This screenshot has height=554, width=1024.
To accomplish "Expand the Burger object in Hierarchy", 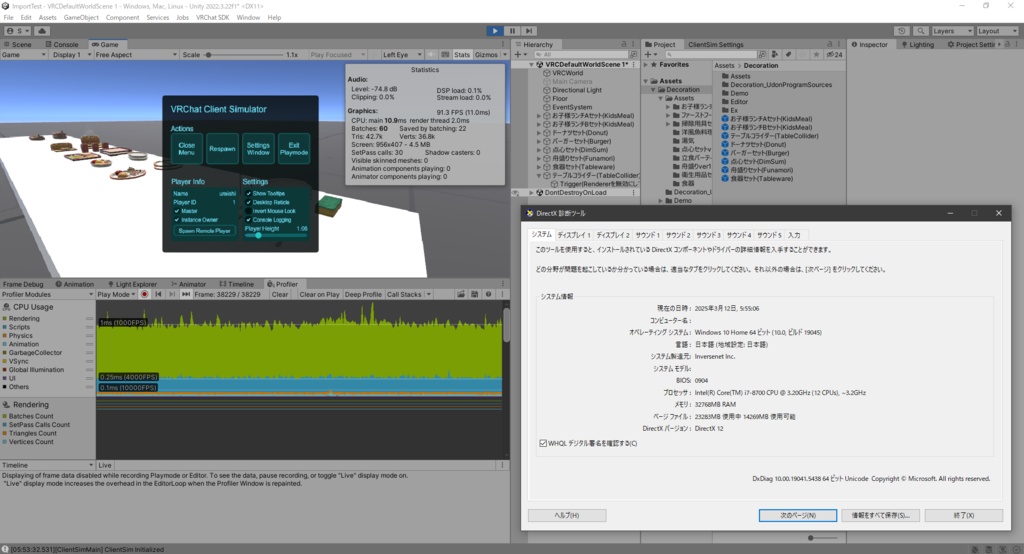I will point(539,141).
